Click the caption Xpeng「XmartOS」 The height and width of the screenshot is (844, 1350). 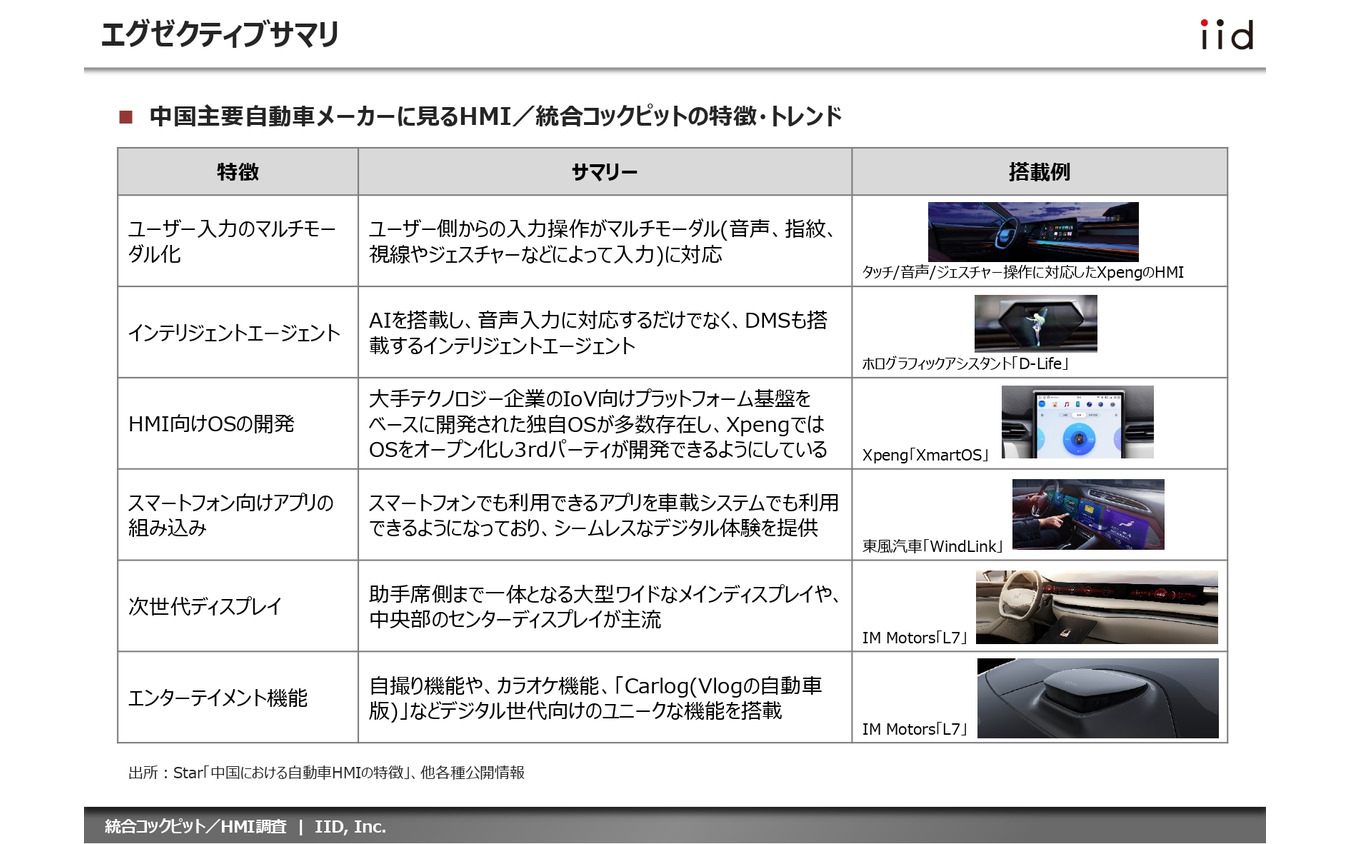(926, 455)
